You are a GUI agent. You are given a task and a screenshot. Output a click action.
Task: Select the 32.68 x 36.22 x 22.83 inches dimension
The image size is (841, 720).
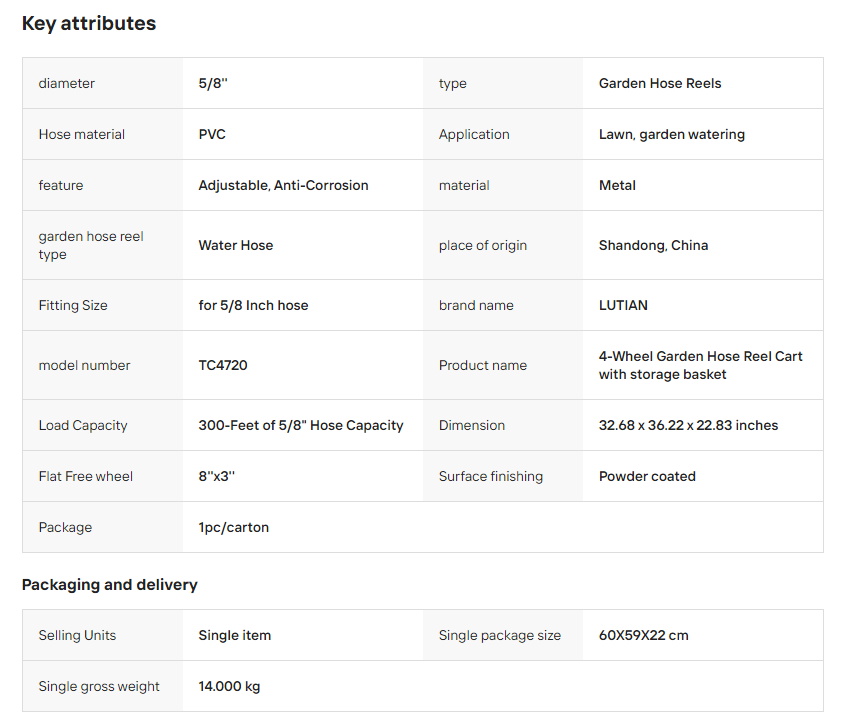(688, 426)
